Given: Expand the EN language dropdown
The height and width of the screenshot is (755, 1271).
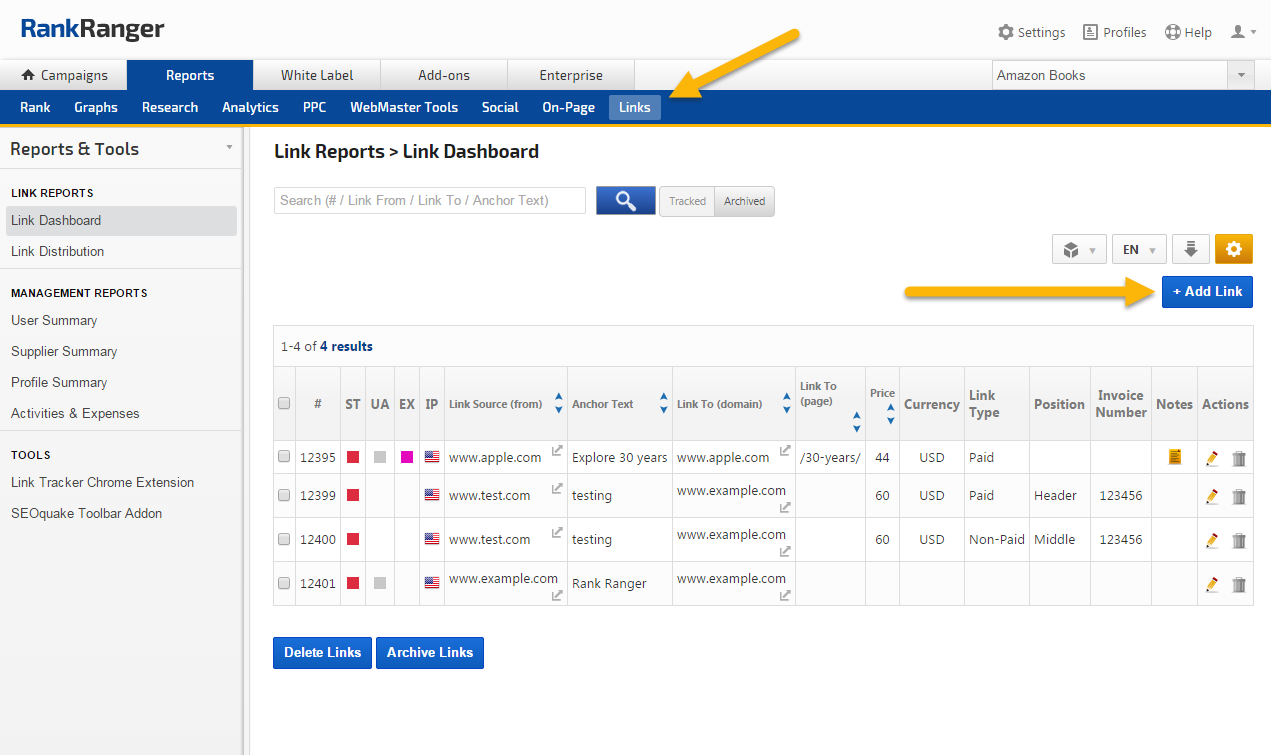Looking at the screenshot, I should 1139,250.
